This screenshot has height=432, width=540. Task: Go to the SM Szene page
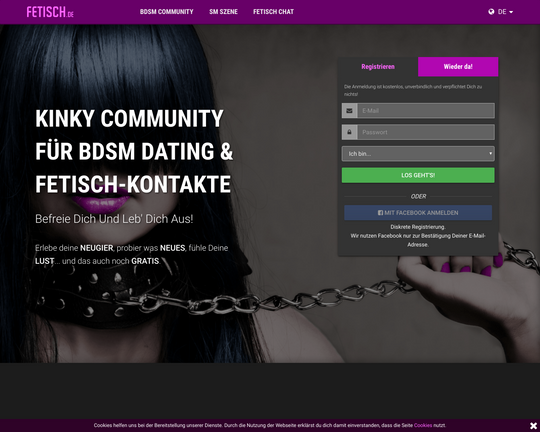point(223,12)
